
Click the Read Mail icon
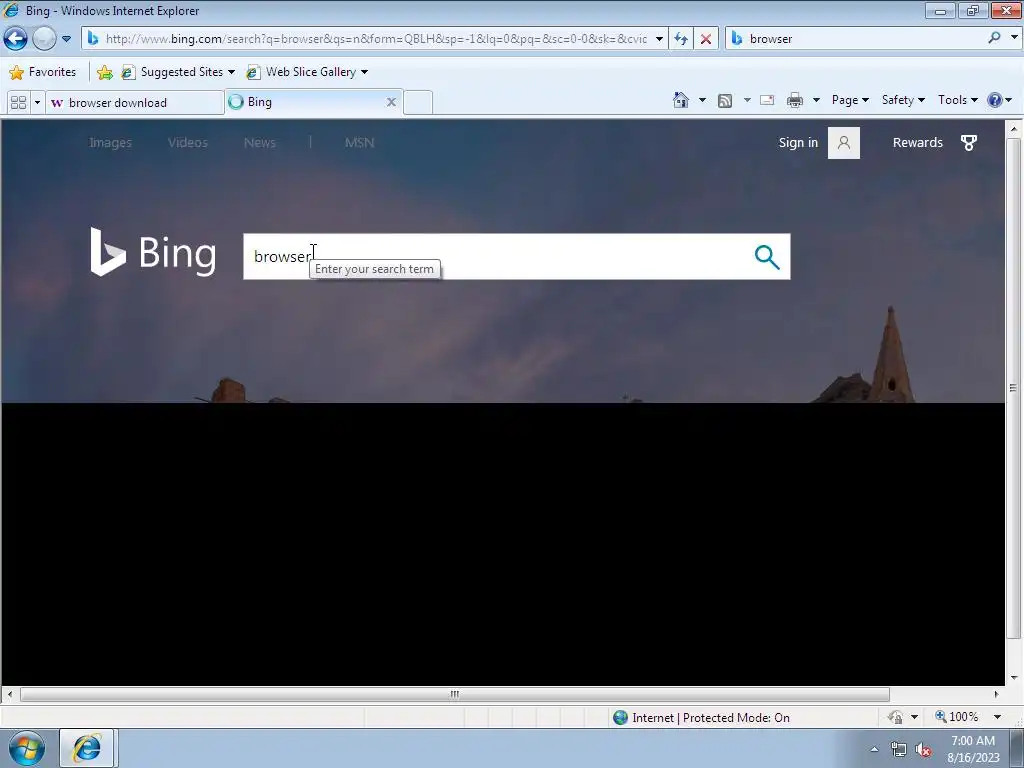point(767,100)
